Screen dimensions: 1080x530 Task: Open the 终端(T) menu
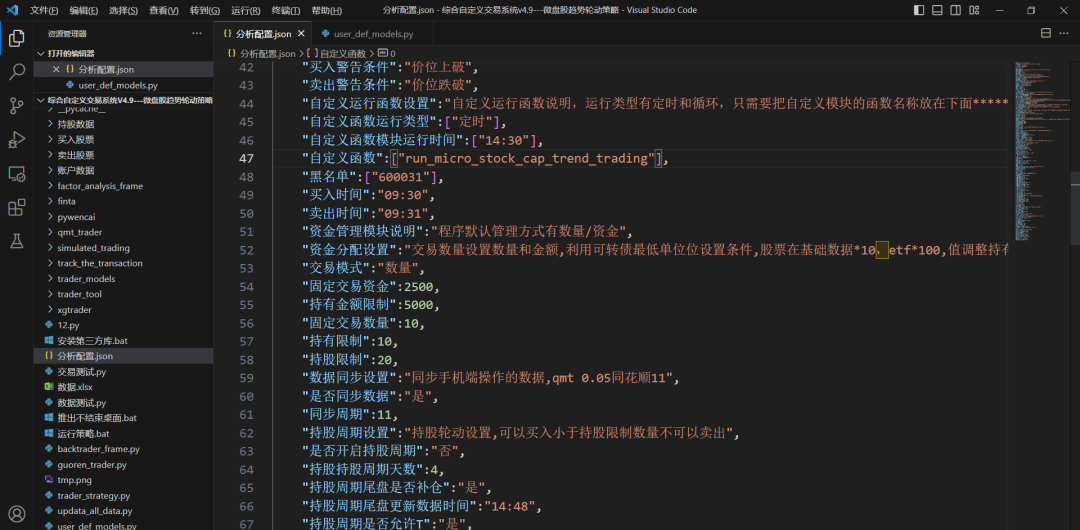[286, 10]
